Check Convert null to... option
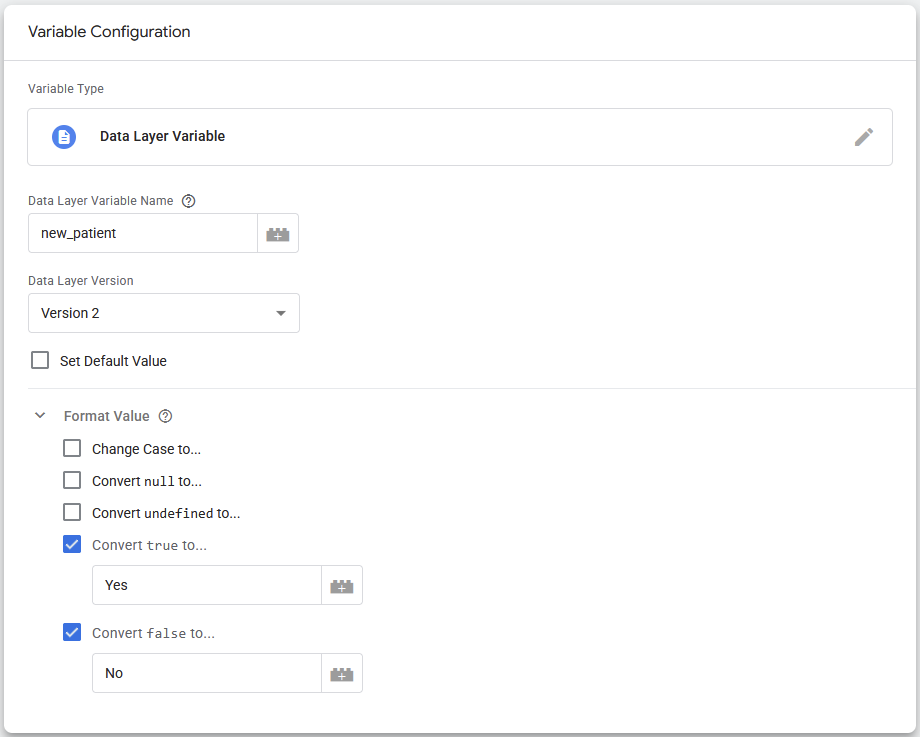The width and height of the screenshot is (920, 737). click(x=72, y=481)
